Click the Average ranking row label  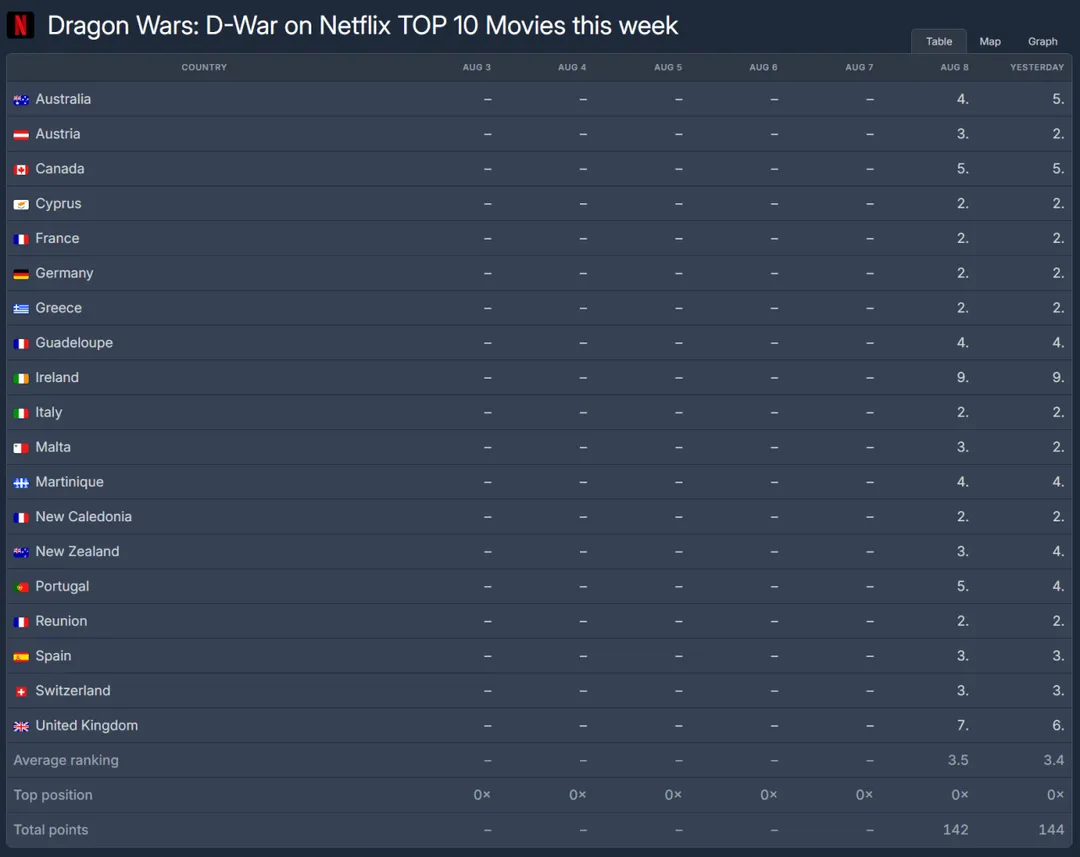66,761
